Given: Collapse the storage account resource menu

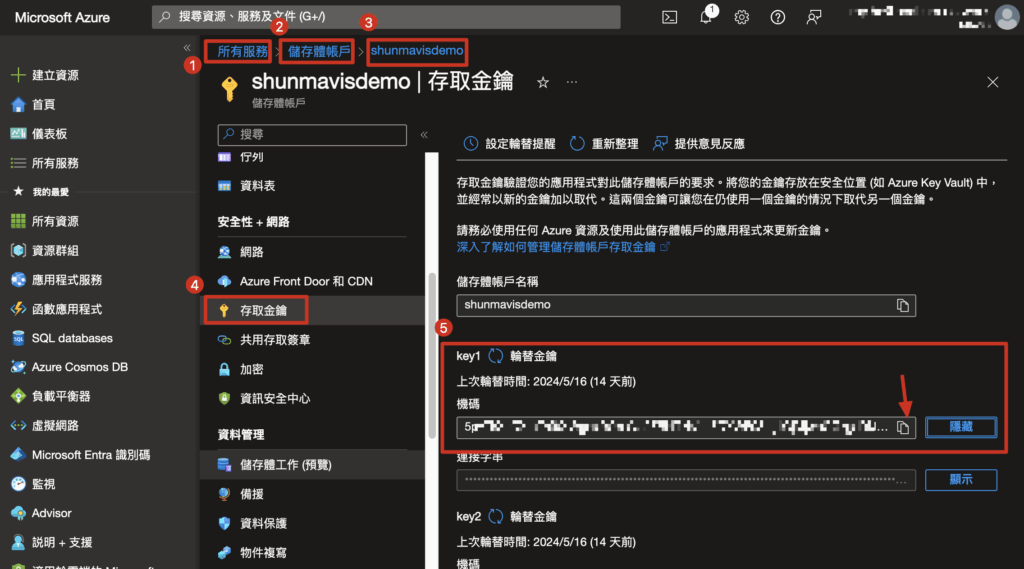Looking at the screenshot, I should (x=424, y=134).
